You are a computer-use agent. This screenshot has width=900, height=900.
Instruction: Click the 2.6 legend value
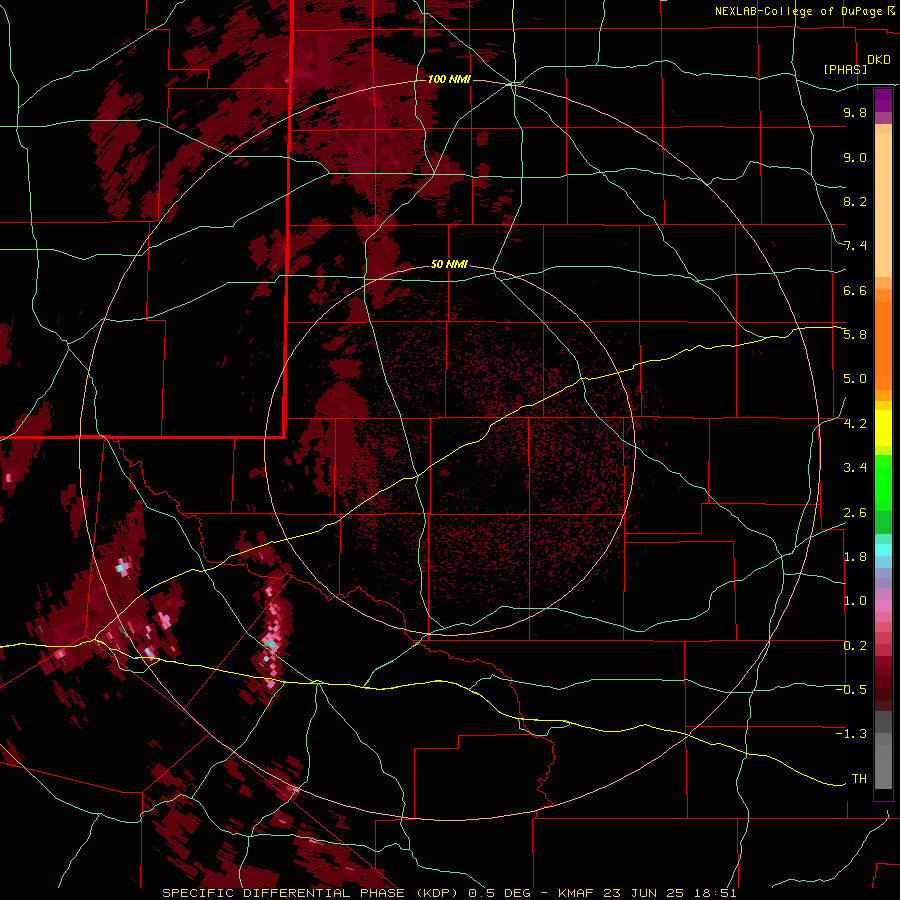855,513
